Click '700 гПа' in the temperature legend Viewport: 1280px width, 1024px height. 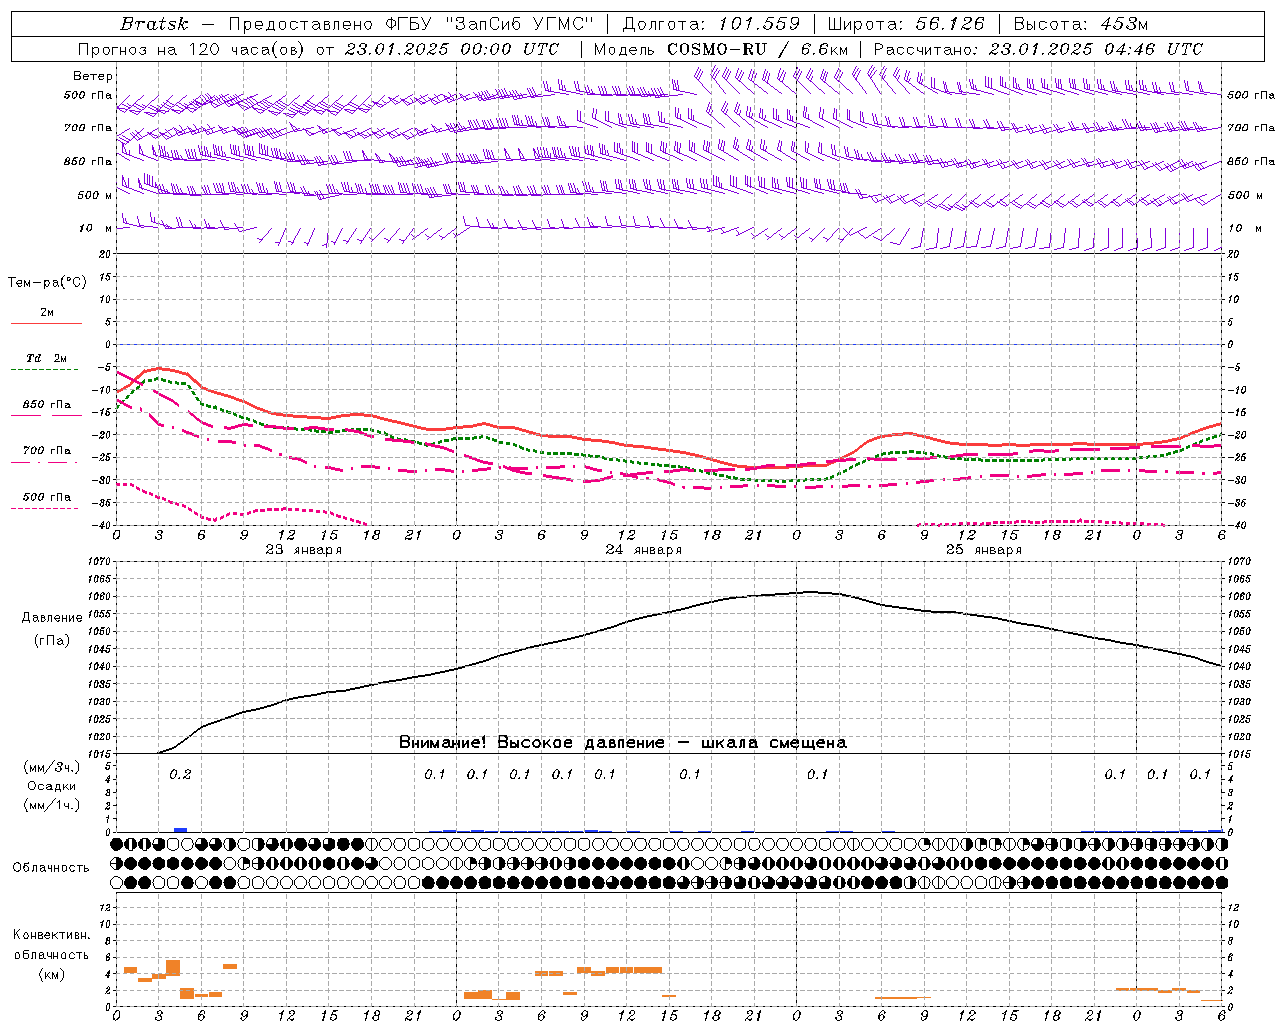pos(47,451)
